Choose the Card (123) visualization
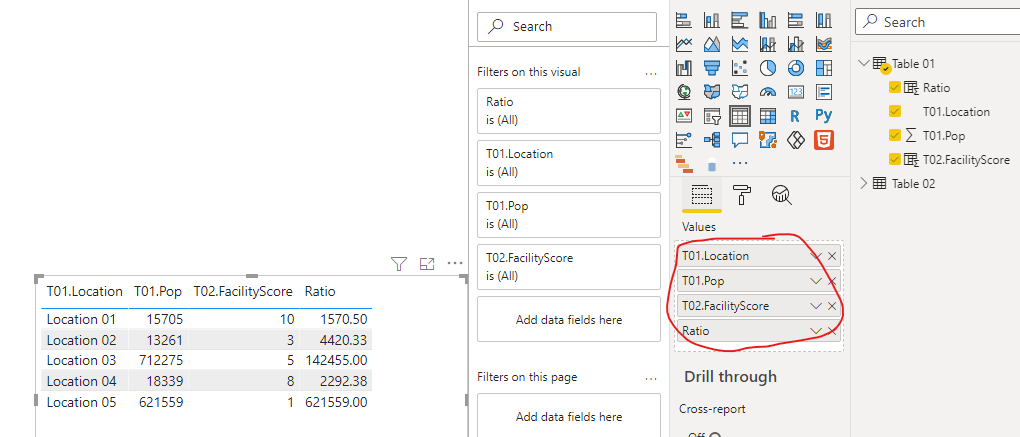Viewport: 1020px width, 437px height. [x=796, y=92]
